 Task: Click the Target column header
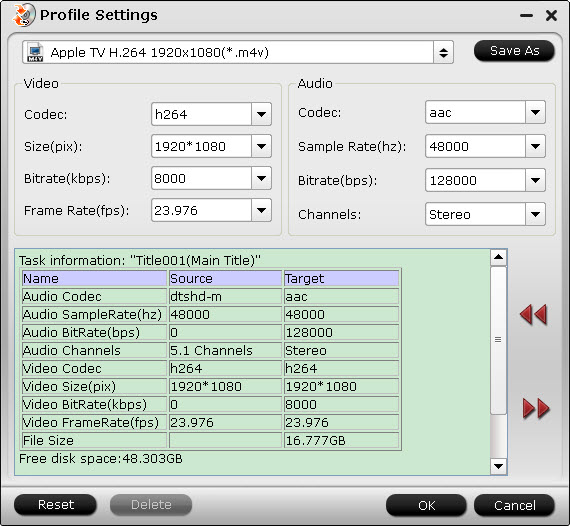click(341, 278)
